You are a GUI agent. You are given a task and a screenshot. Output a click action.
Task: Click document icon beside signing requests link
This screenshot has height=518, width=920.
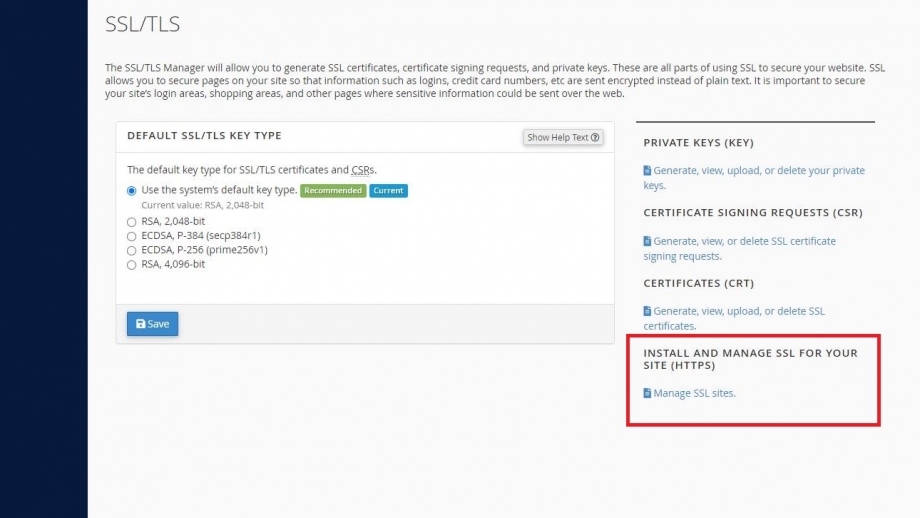(647, 241)
